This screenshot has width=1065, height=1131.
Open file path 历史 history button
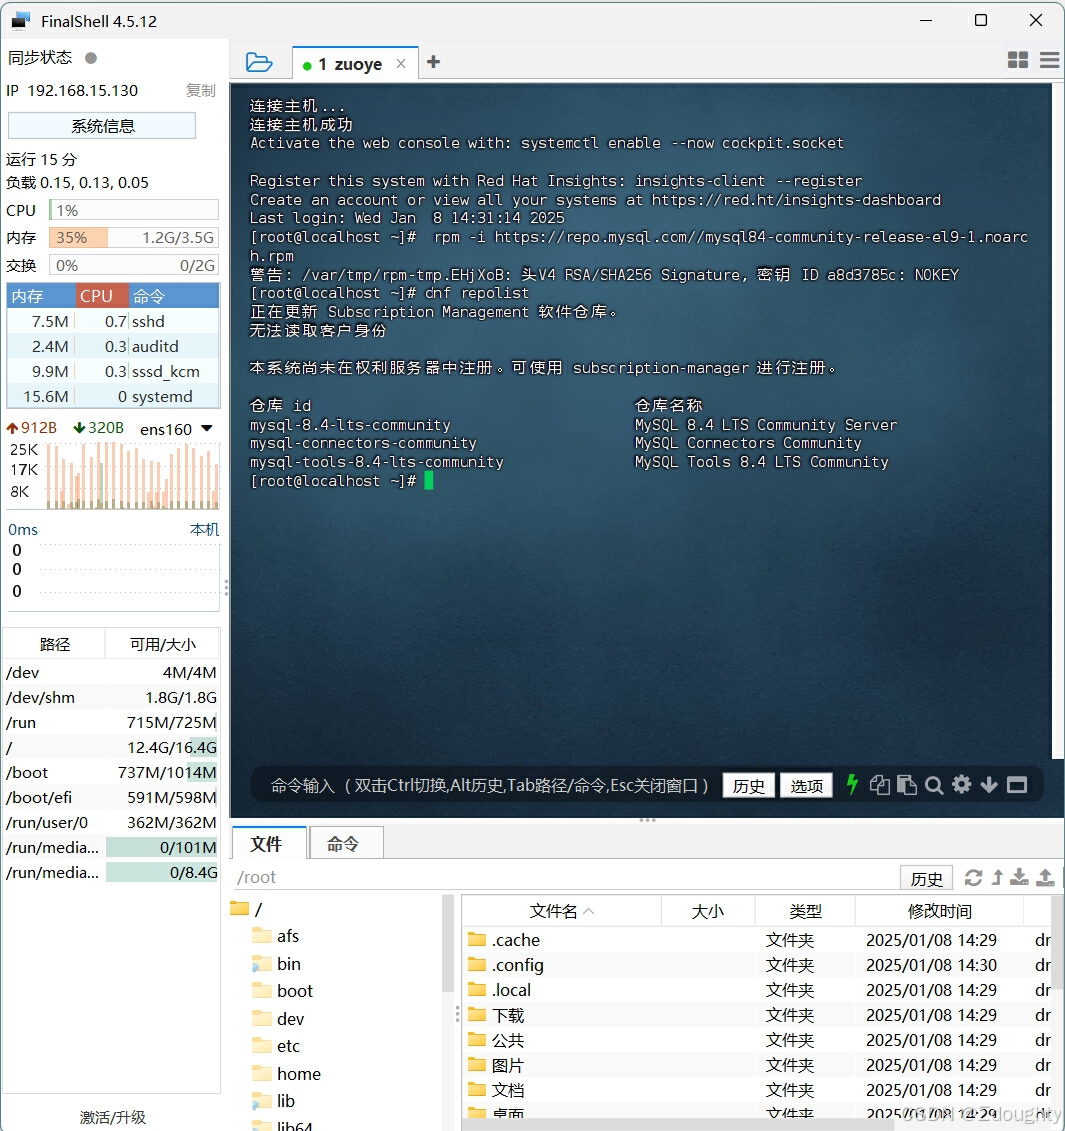tap(926, 878)
